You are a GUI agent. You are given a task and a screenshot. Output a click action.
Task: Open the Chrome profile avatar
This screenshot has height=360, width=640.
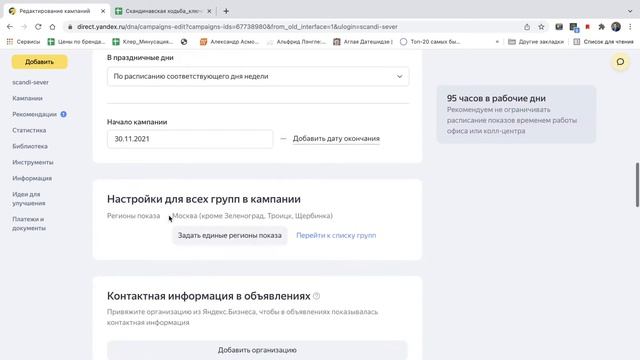tap(616, 27)
